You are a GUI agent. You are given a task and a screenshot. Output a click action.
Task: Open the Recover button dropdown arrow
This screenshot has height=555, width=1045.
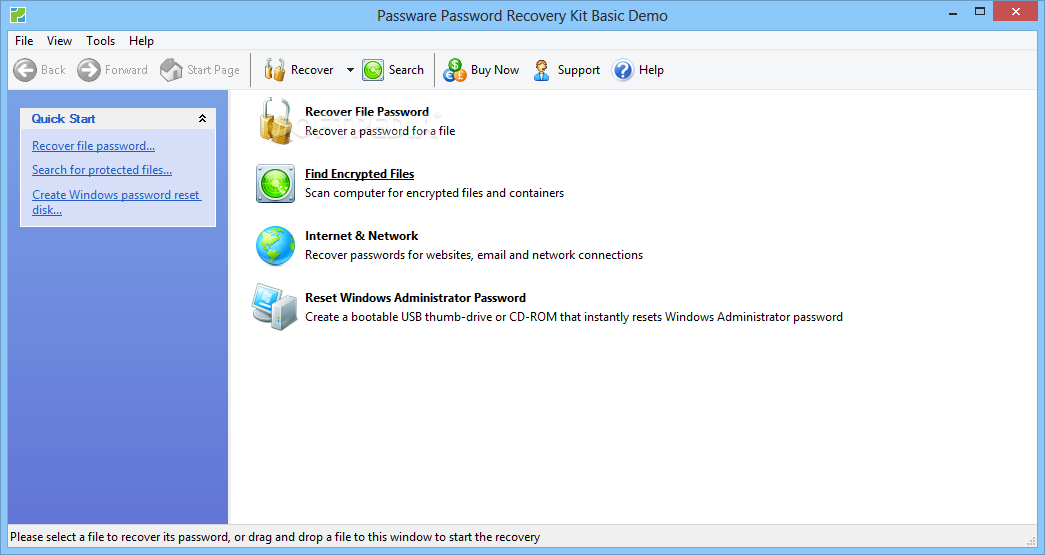tap(350, 70)
